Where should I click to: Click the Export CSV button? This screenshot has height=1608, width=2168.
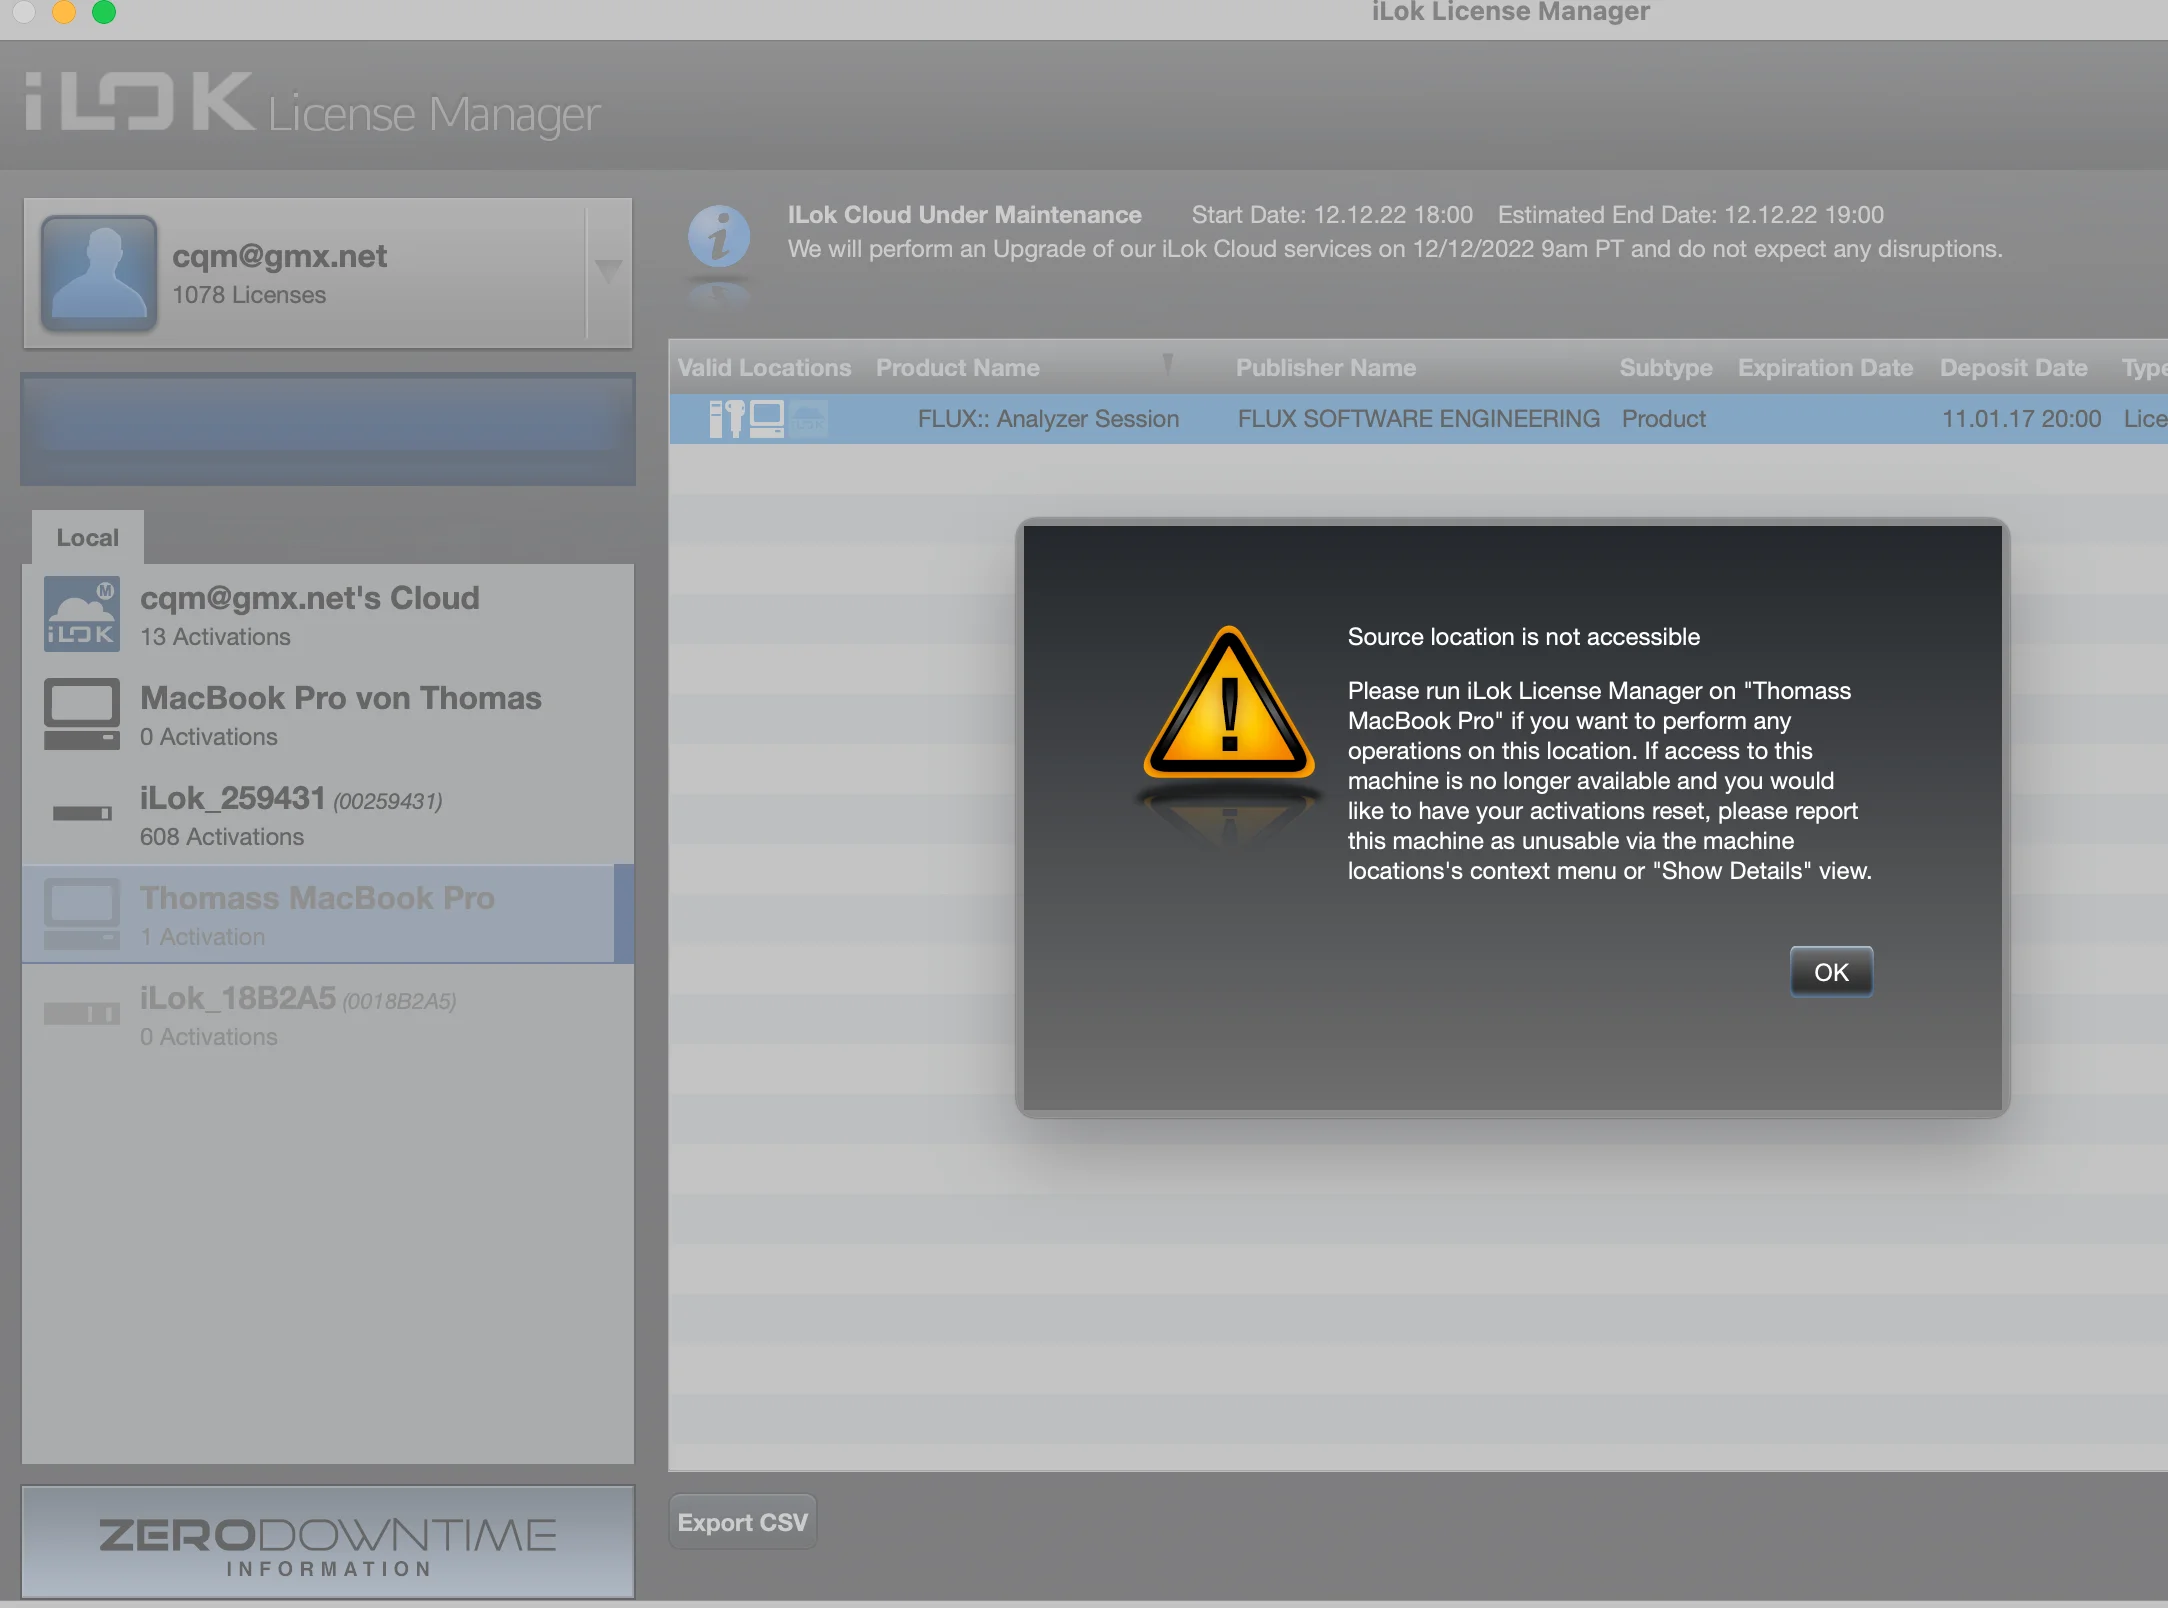(x=743, y=1522)
